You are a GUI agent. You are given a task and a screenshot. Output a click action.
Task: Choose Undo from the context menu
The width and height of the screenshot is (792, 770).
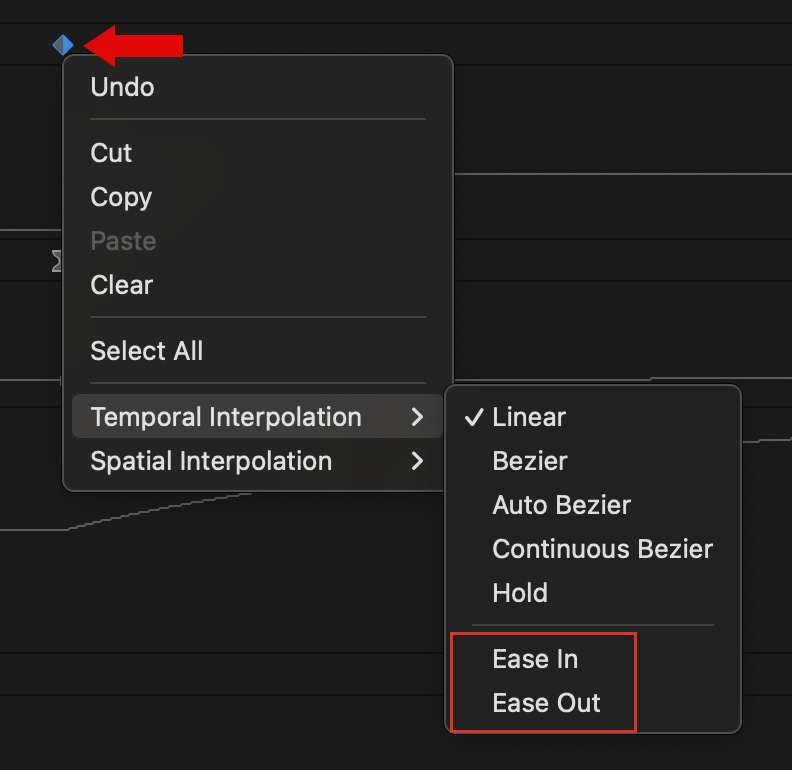122,87
